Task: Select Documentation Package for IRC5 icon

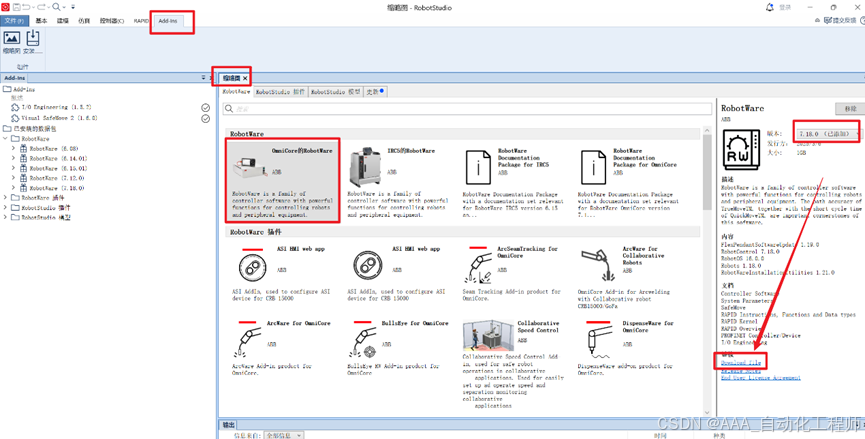Action: (x=478, y=167)
